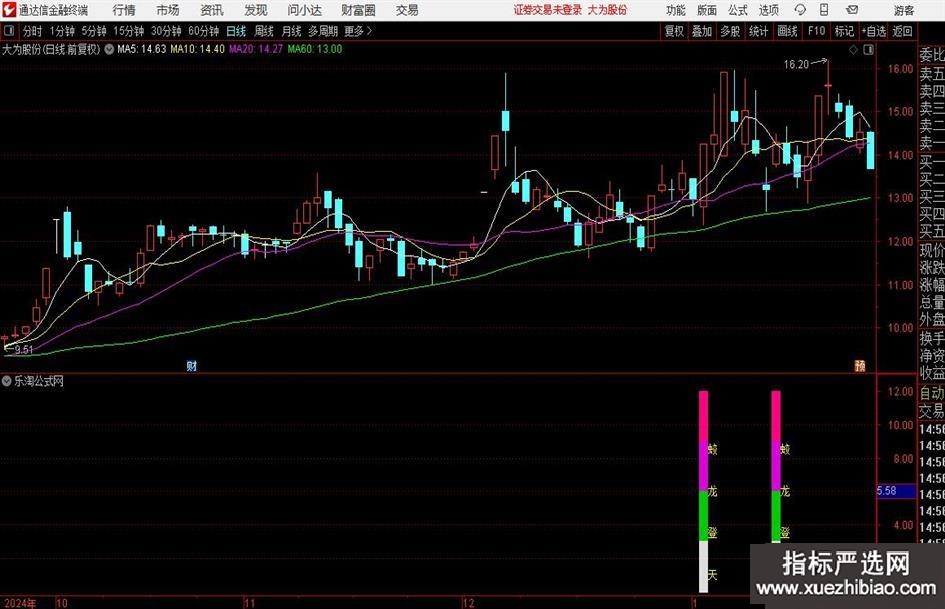Image resolution: width=945 pixels, height=609 pixels.
Task: Click the 乐淘公式网 indicator name
Action: 39,381
